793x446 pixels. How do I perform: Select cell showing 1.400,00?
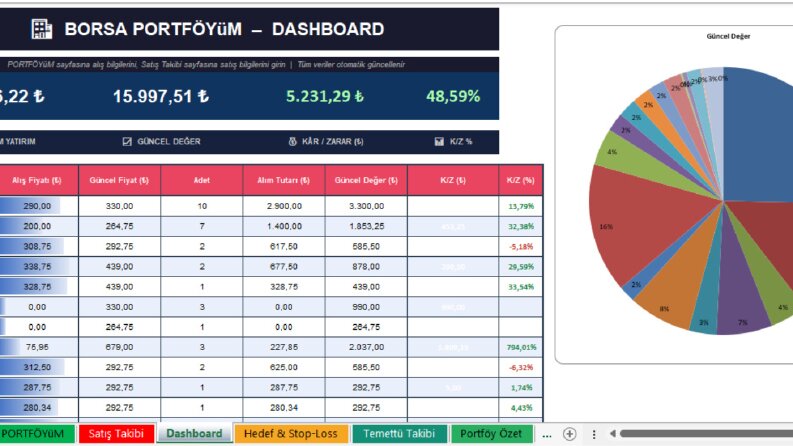pyautogui.click(x=284, y=226)
